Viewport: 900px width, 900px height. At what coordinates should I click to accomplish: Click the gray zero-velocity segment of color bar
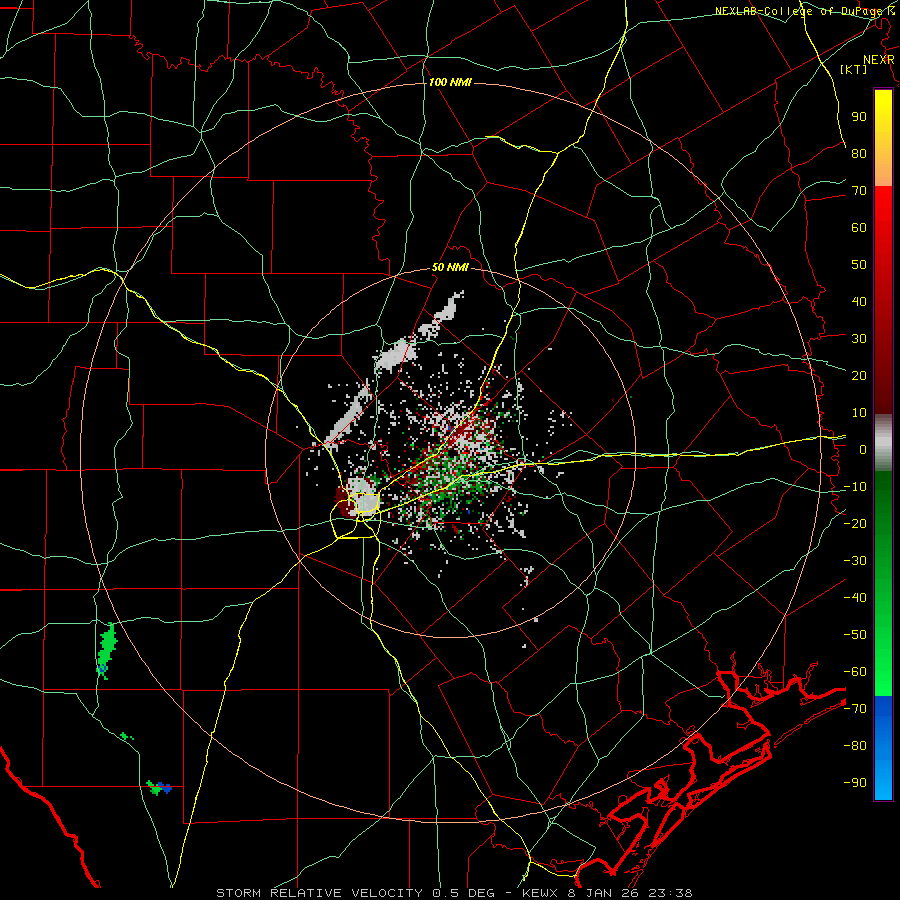point(883,442)
